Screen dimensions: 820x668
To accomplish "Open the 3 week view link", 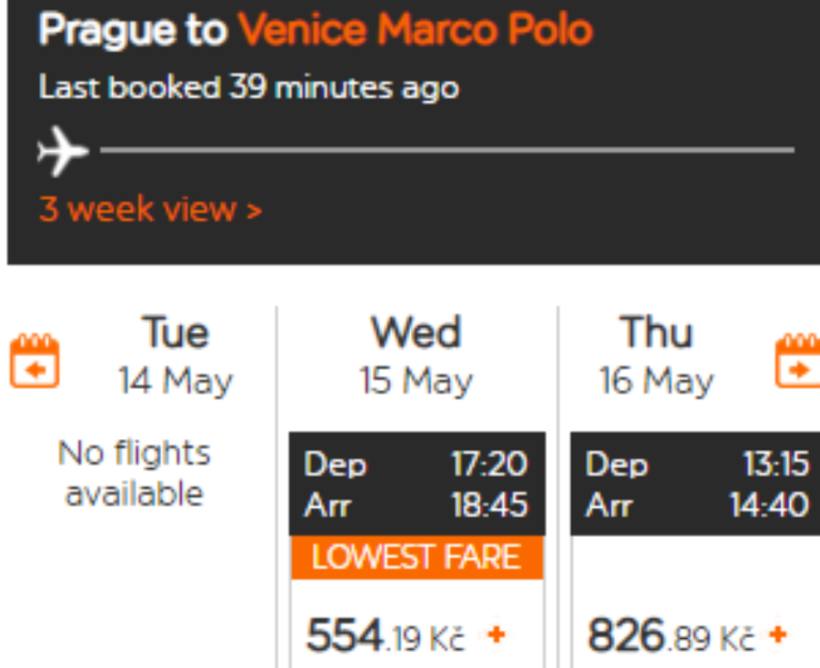I will click(150, 210).
